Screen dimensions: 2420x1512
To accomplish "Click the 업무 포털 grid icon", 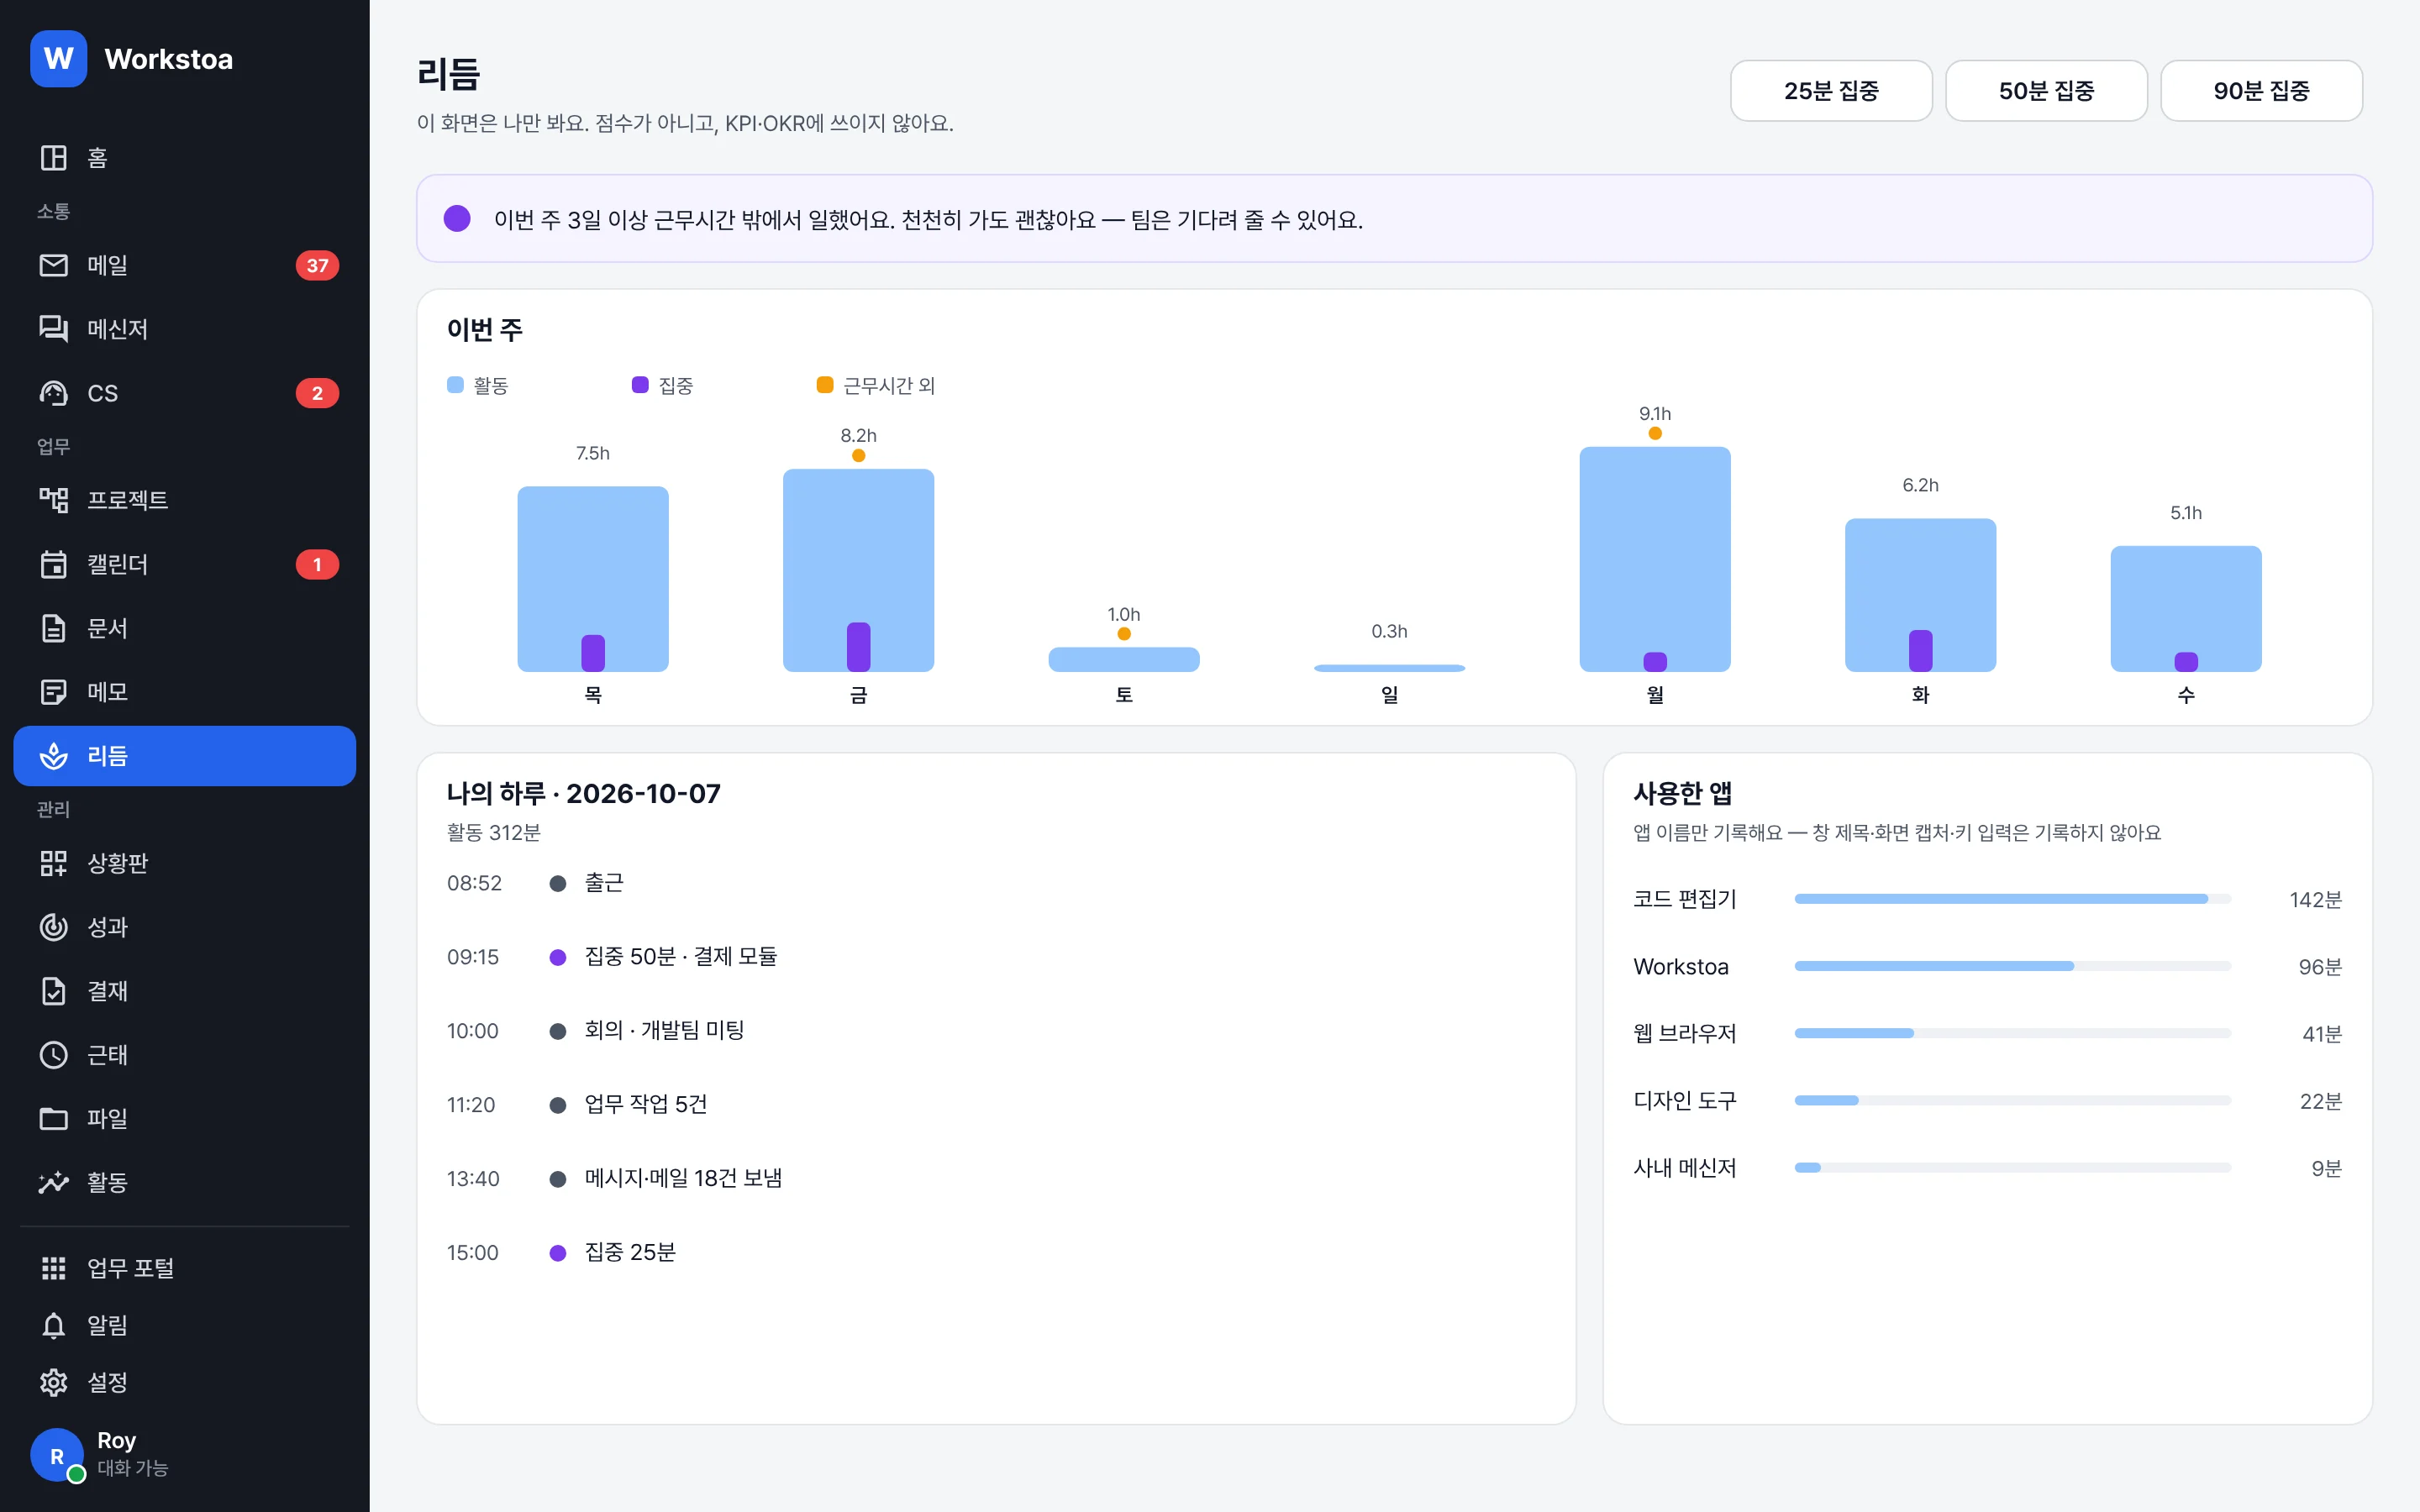I will click(x=53, y=1268).
